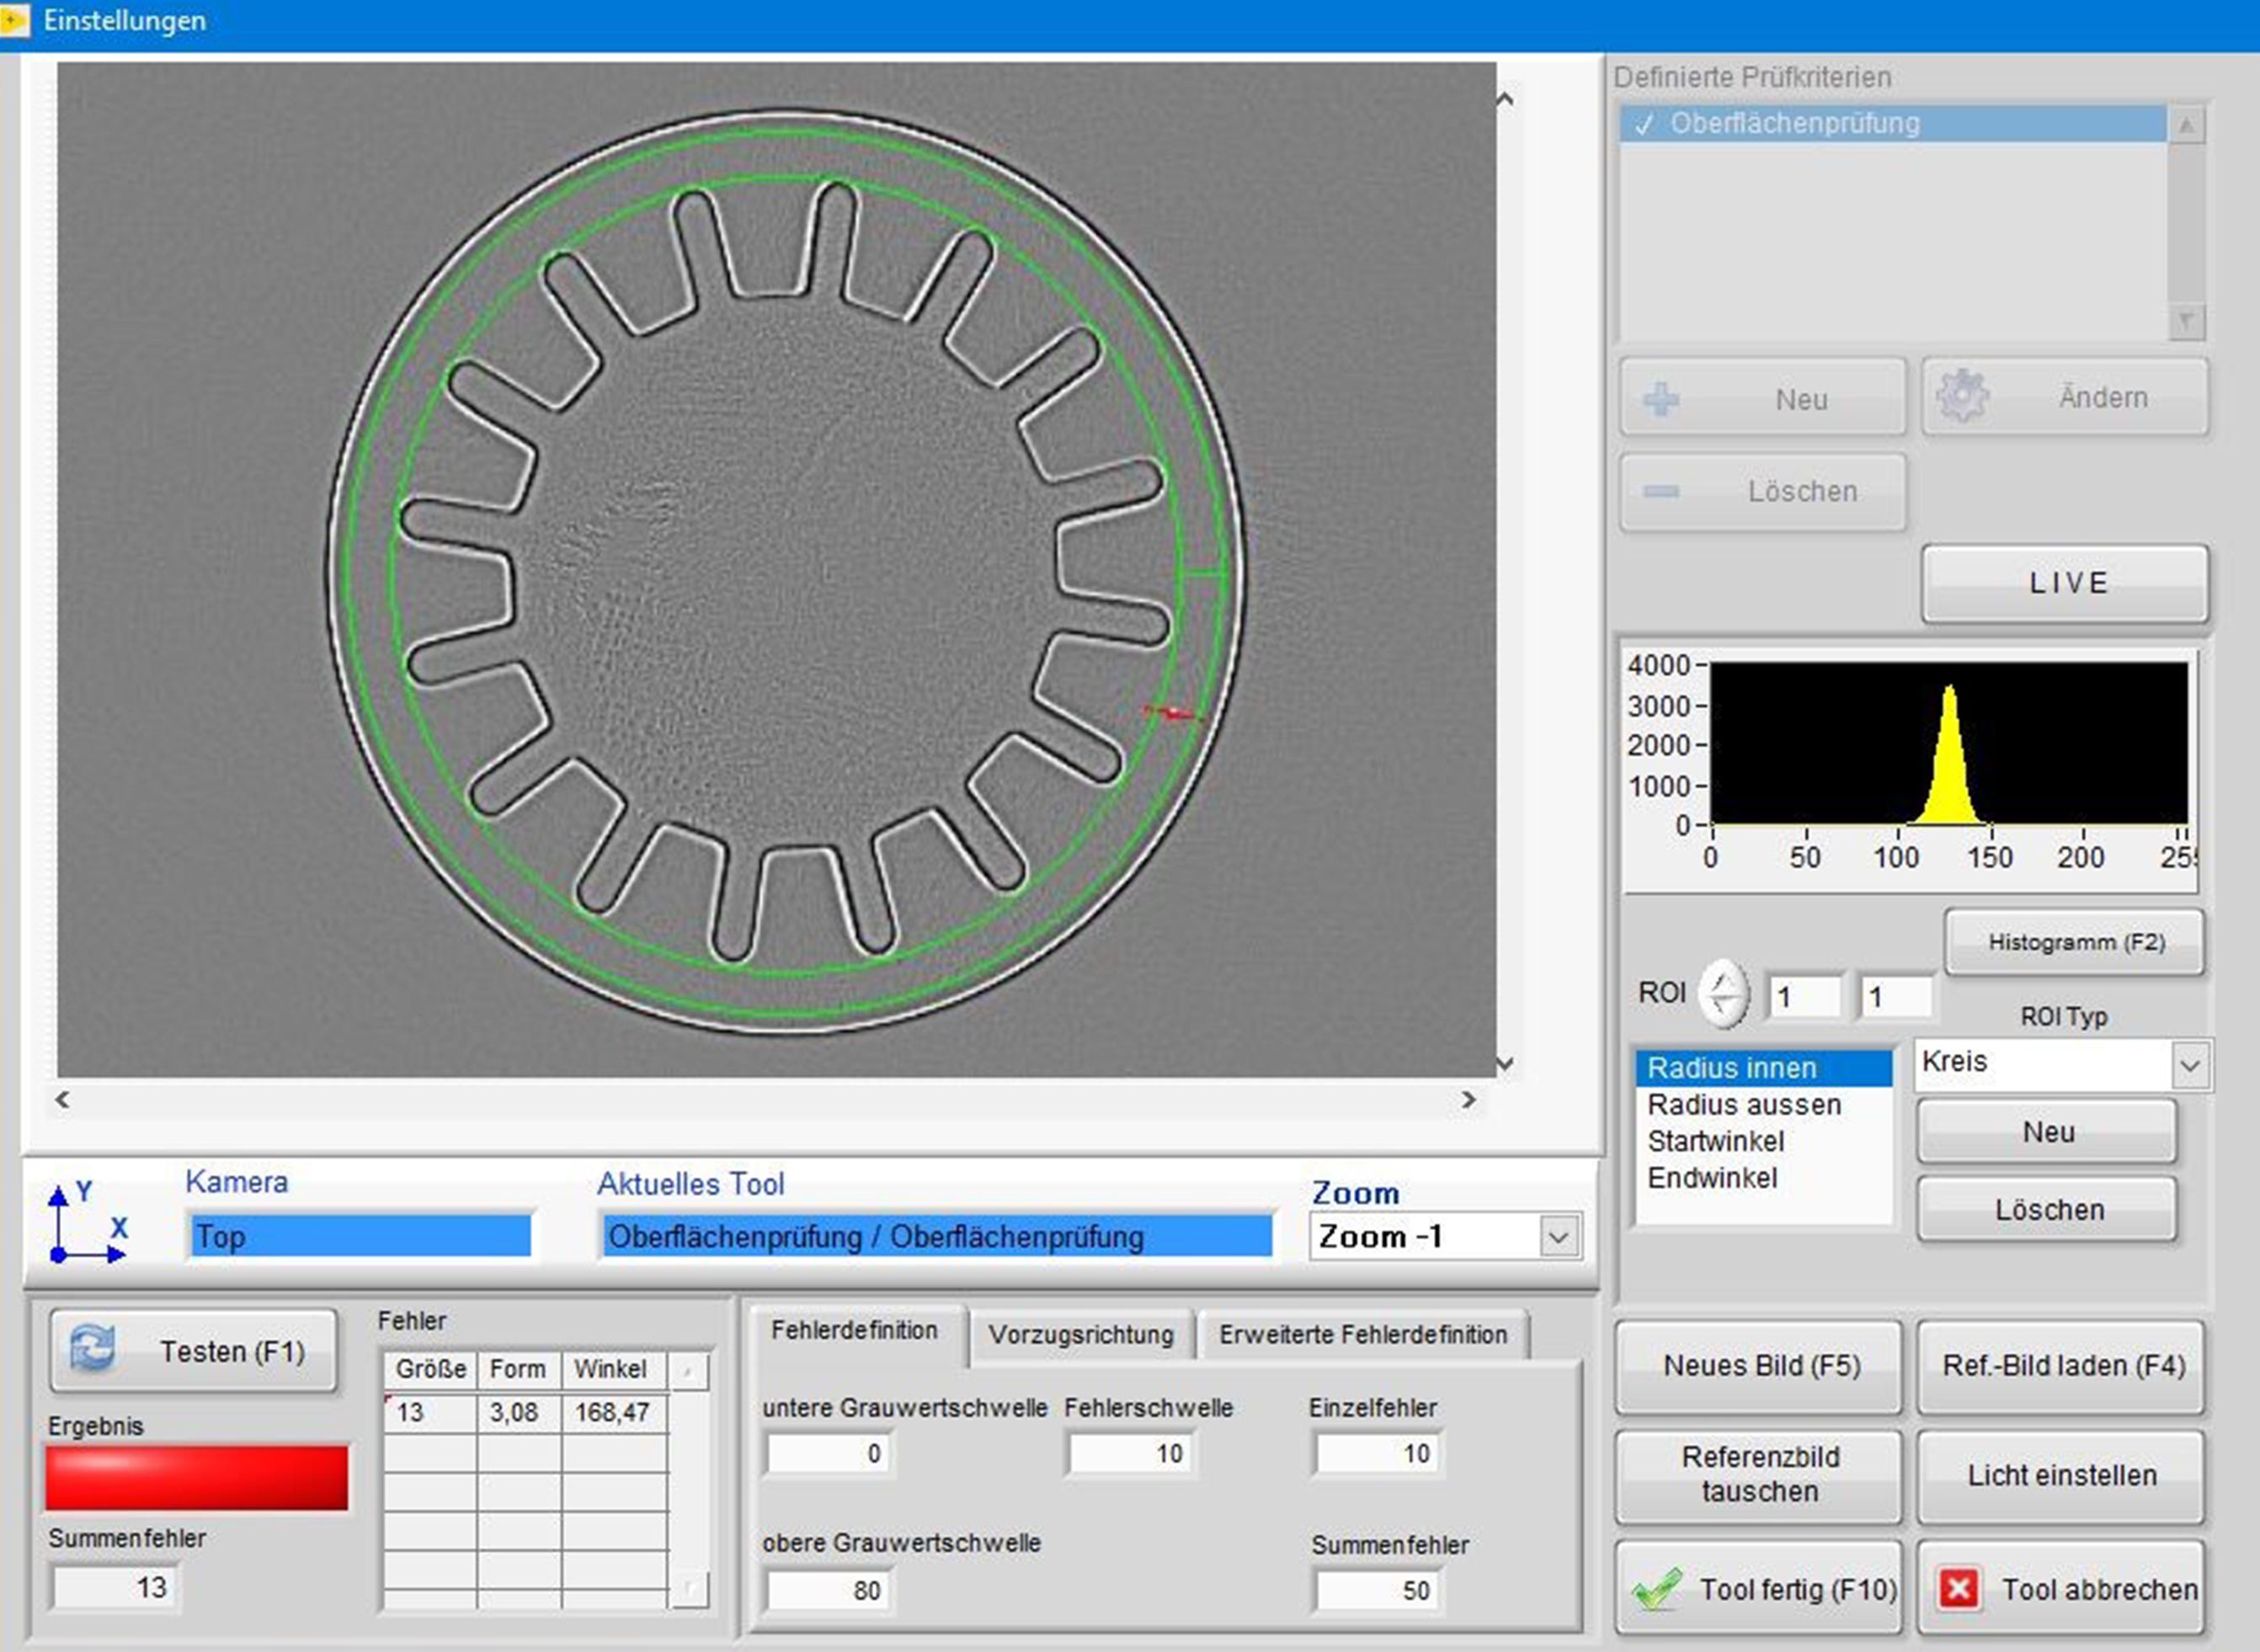This screenshot has height=1652, width=2260.
Task: Open the Erweiterte Fehlerdefinition tab
Action: [1362, 1334]
